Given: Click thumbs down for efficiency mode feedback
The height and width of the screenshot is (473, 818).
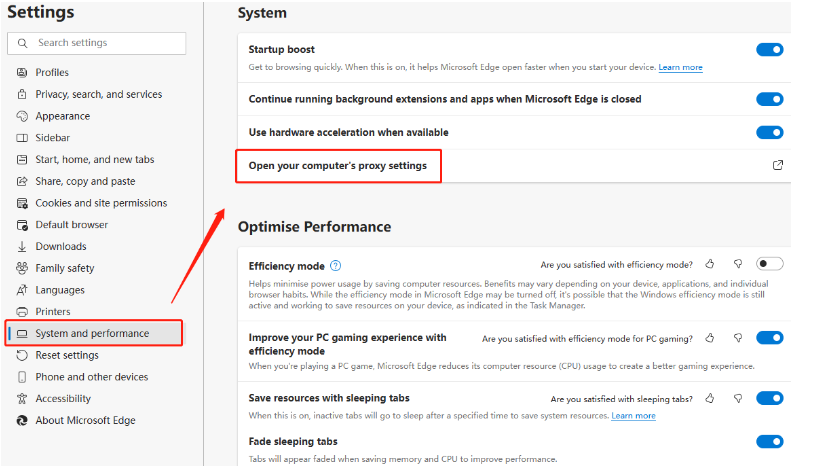Looking at the screenshot, I should pyautogui.click(x=738, y=264).
